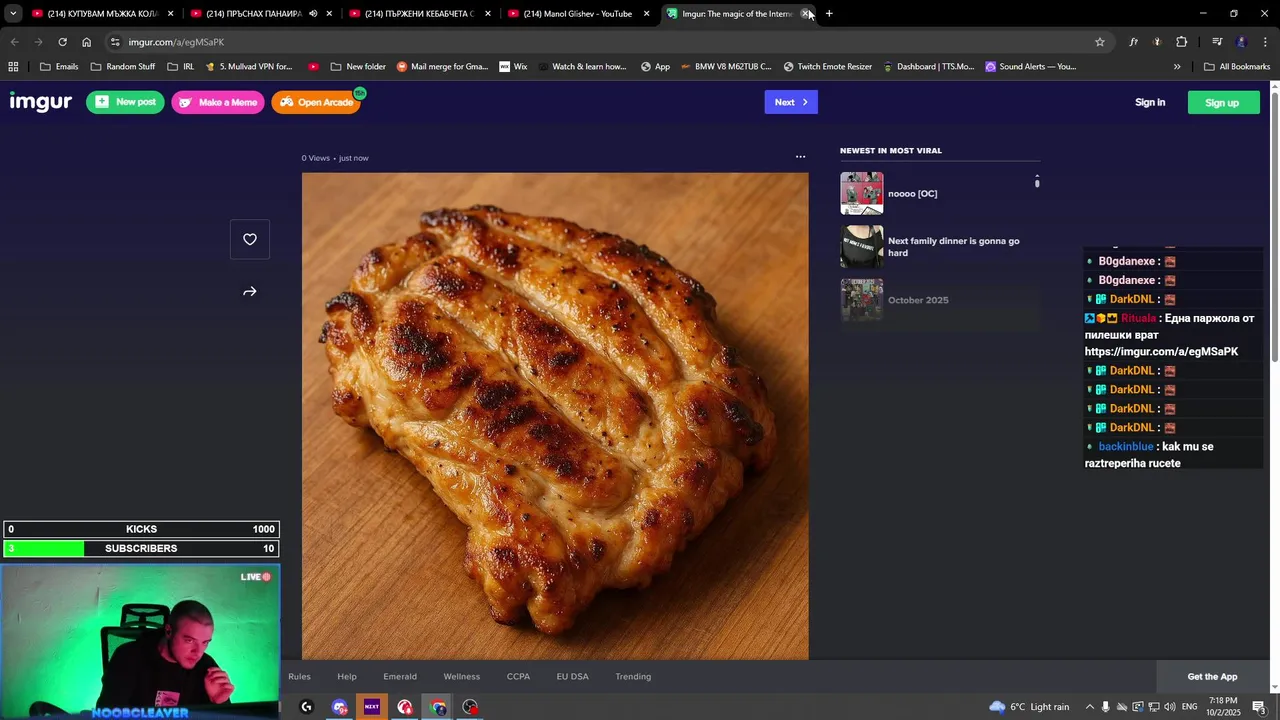The width and height of the screenshot is (1280, 720).
Task: Reload the page with the refresh icon
Action: tap(62, 42)
